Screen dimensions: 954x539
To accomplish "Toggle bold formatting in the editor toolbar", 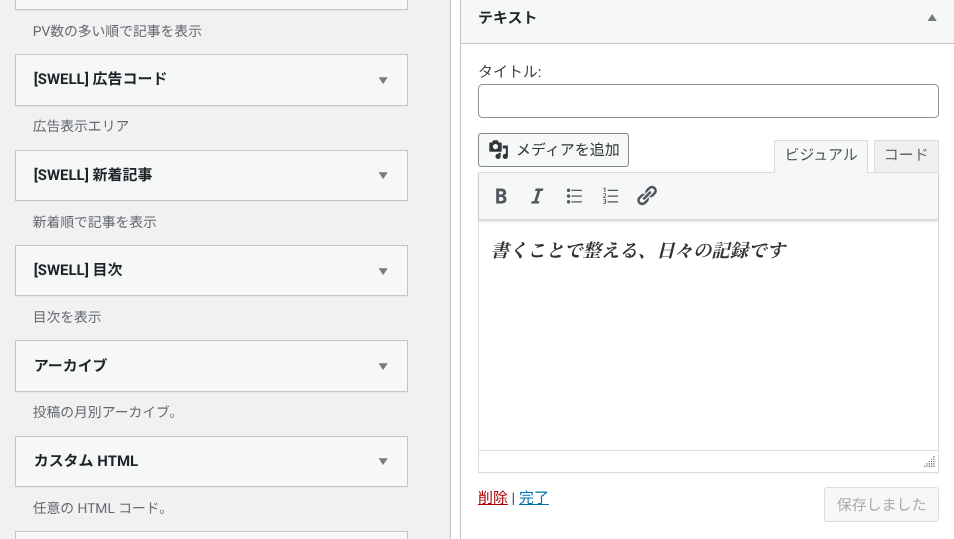I will click(x=501, y=196).
